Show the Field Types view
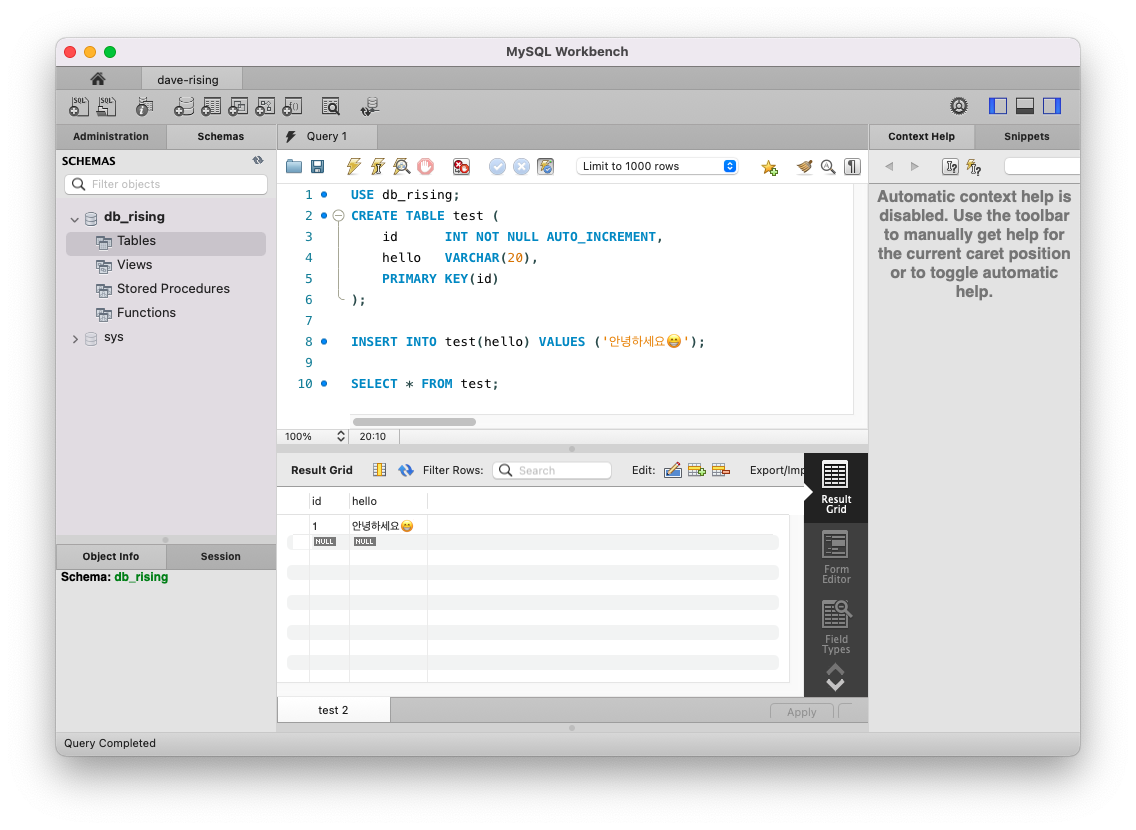 (x=835, y=627)
